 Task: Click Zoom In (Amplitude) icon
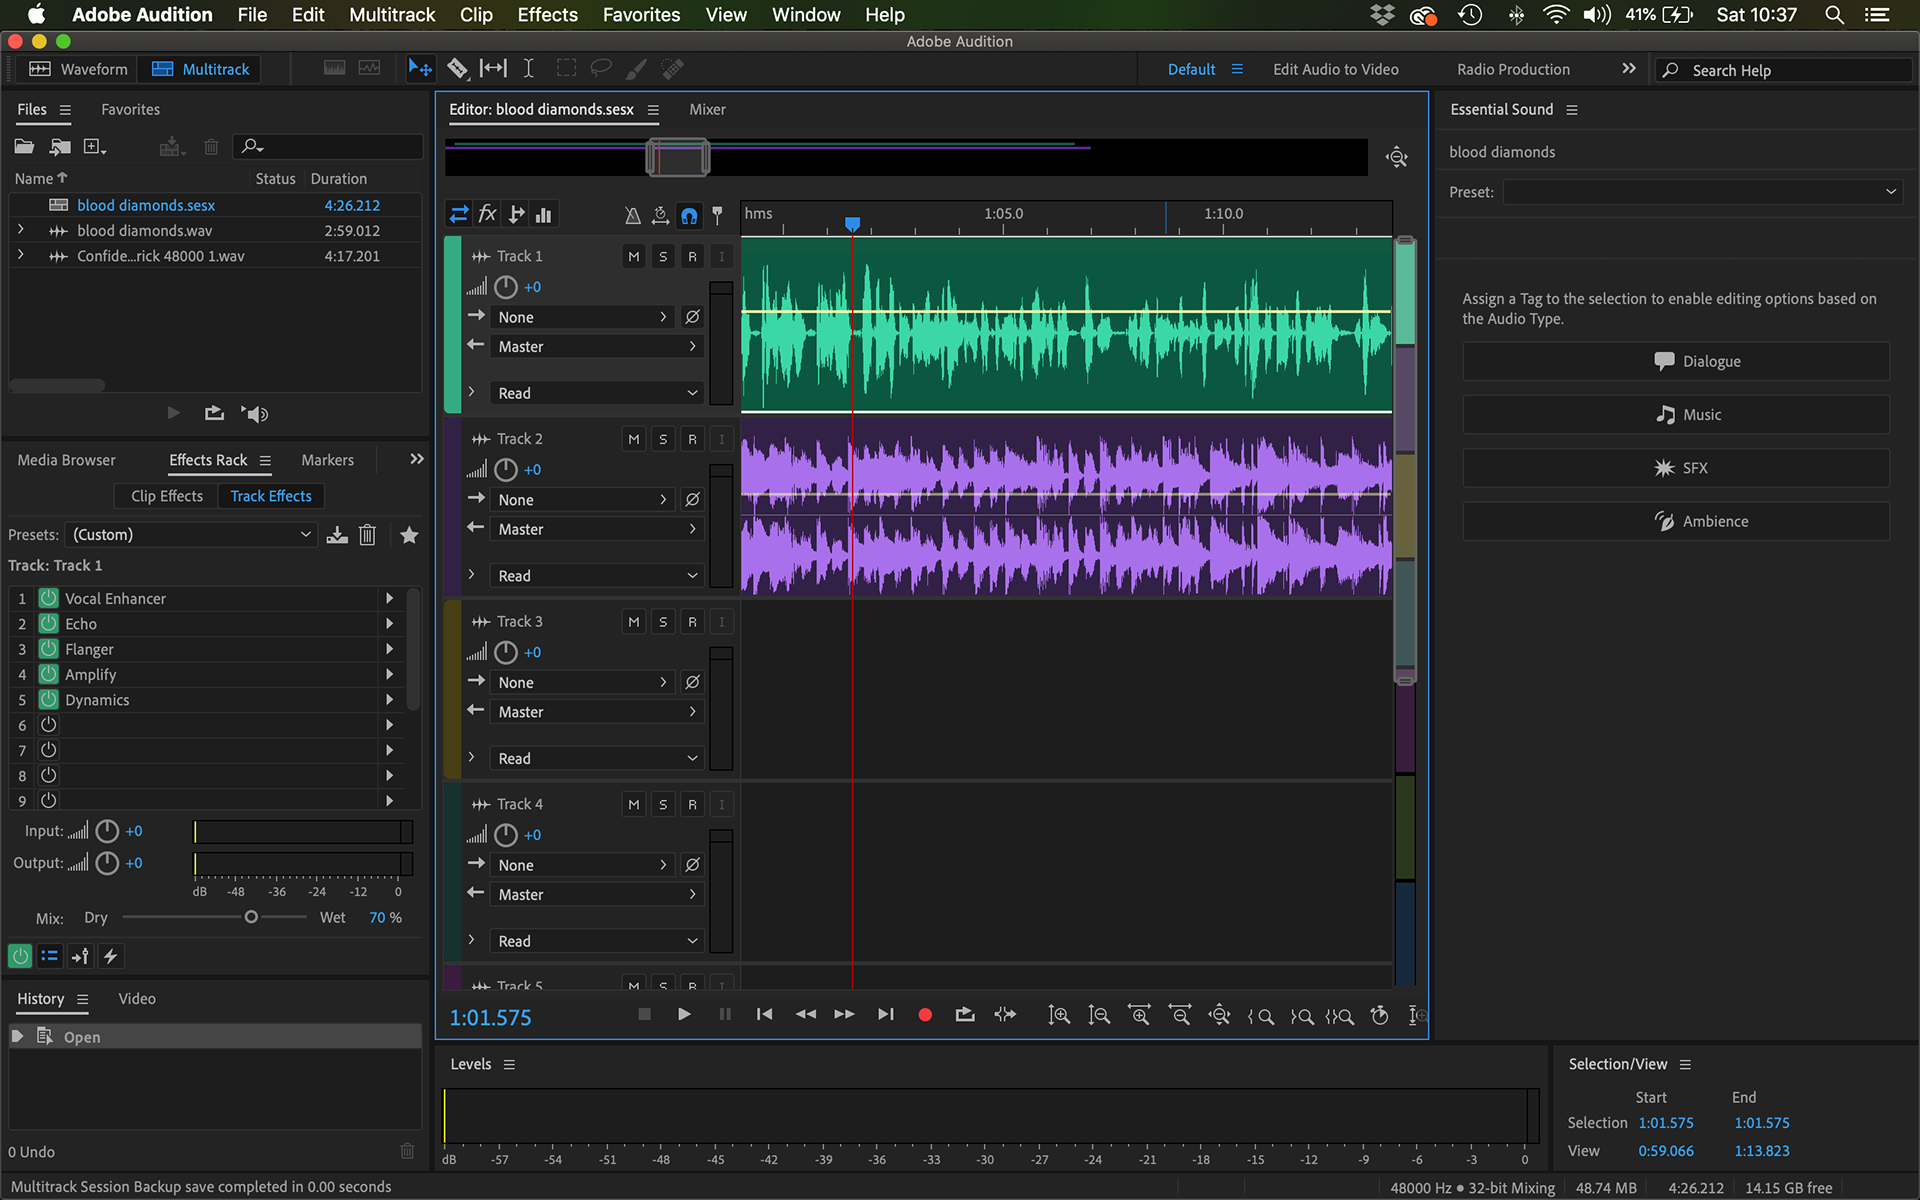[1059, 1015]
